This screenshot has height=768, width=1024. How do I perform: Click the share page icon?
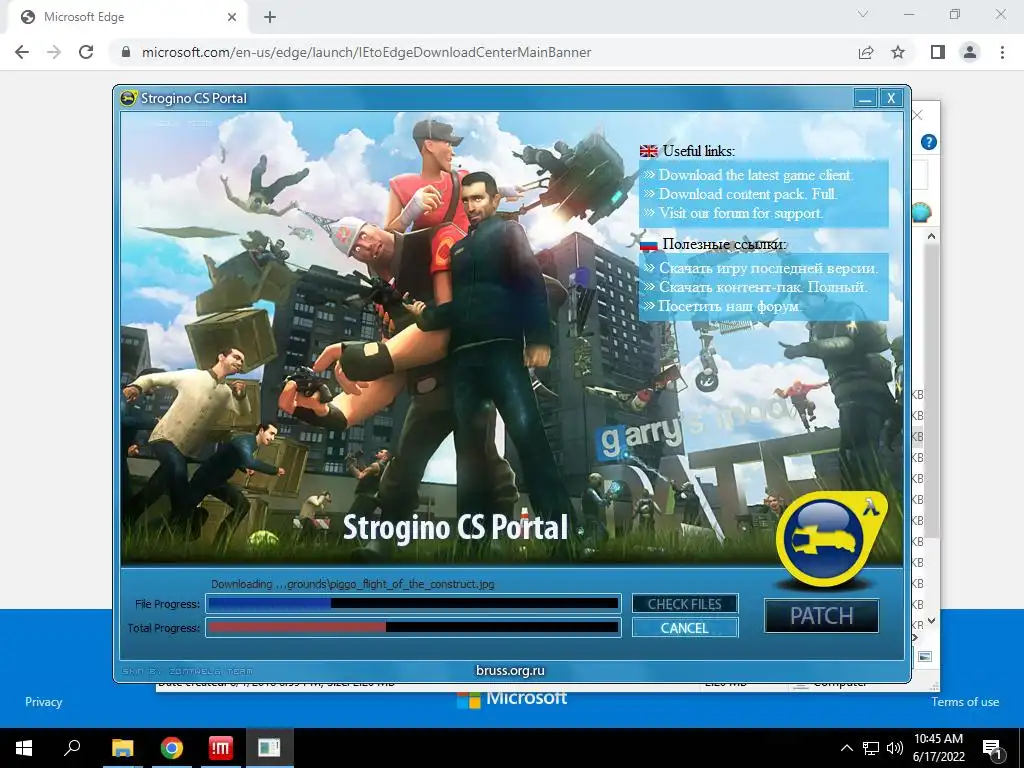[x=866, y=52]
